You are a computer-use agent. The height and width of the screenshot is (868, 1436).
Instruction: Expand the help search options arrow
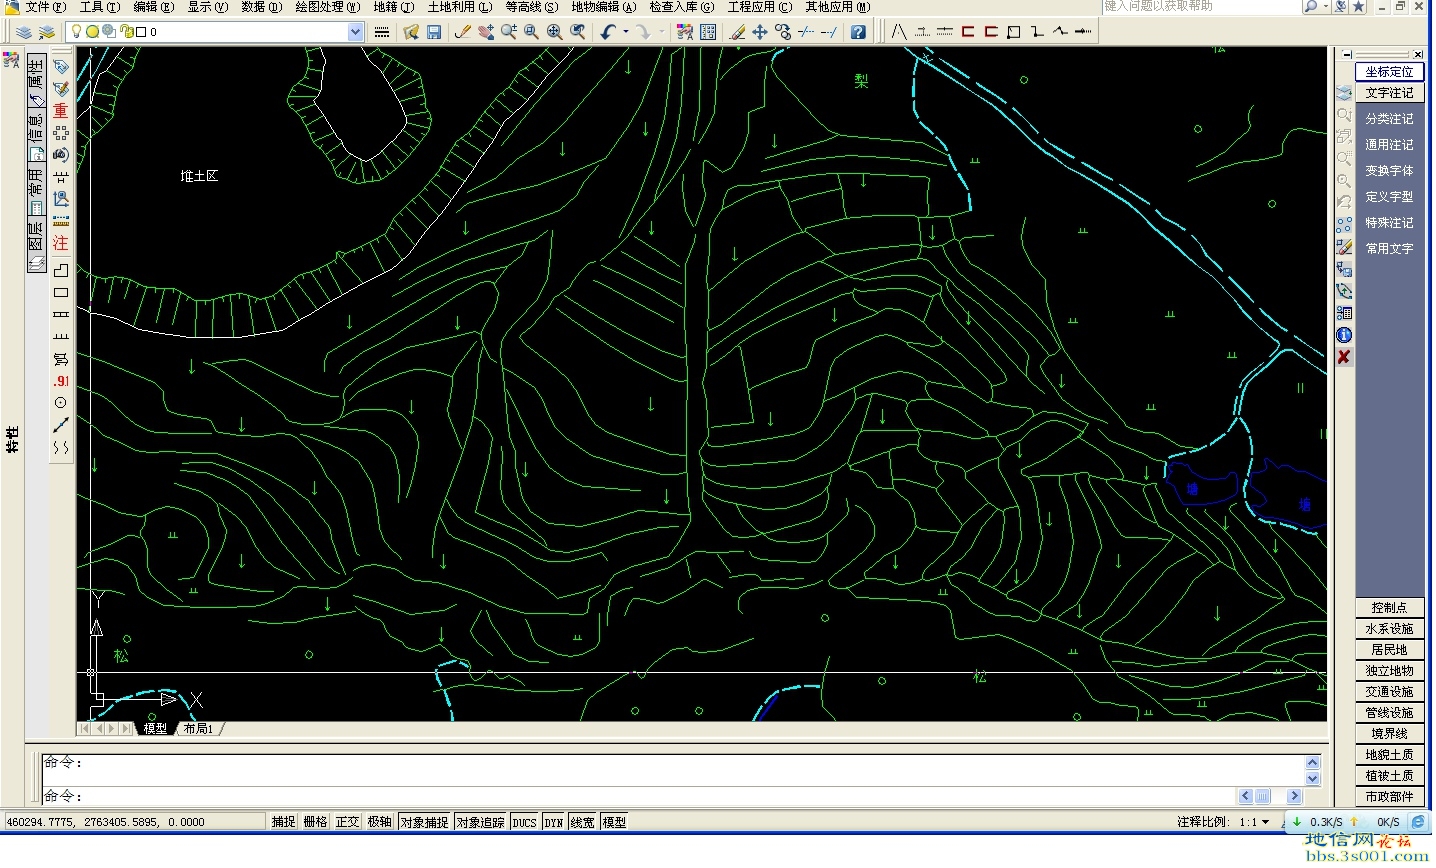(x=1326, y=7)
